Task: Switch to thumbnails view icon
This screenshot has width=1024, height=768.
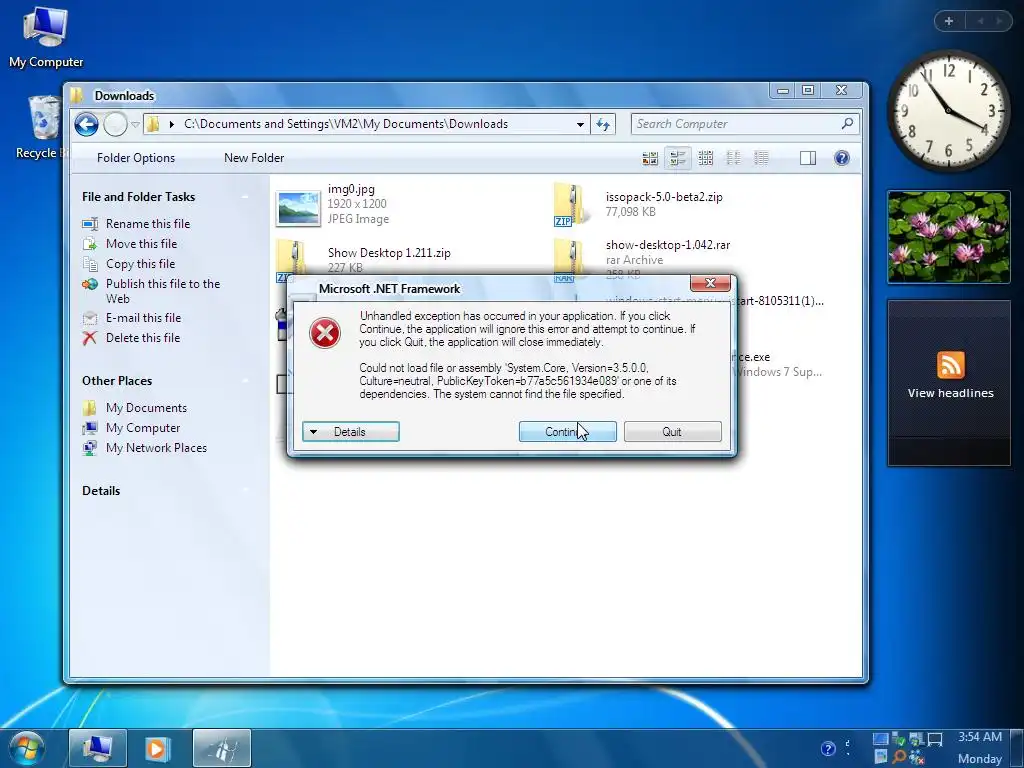Action: coord(650,158)
